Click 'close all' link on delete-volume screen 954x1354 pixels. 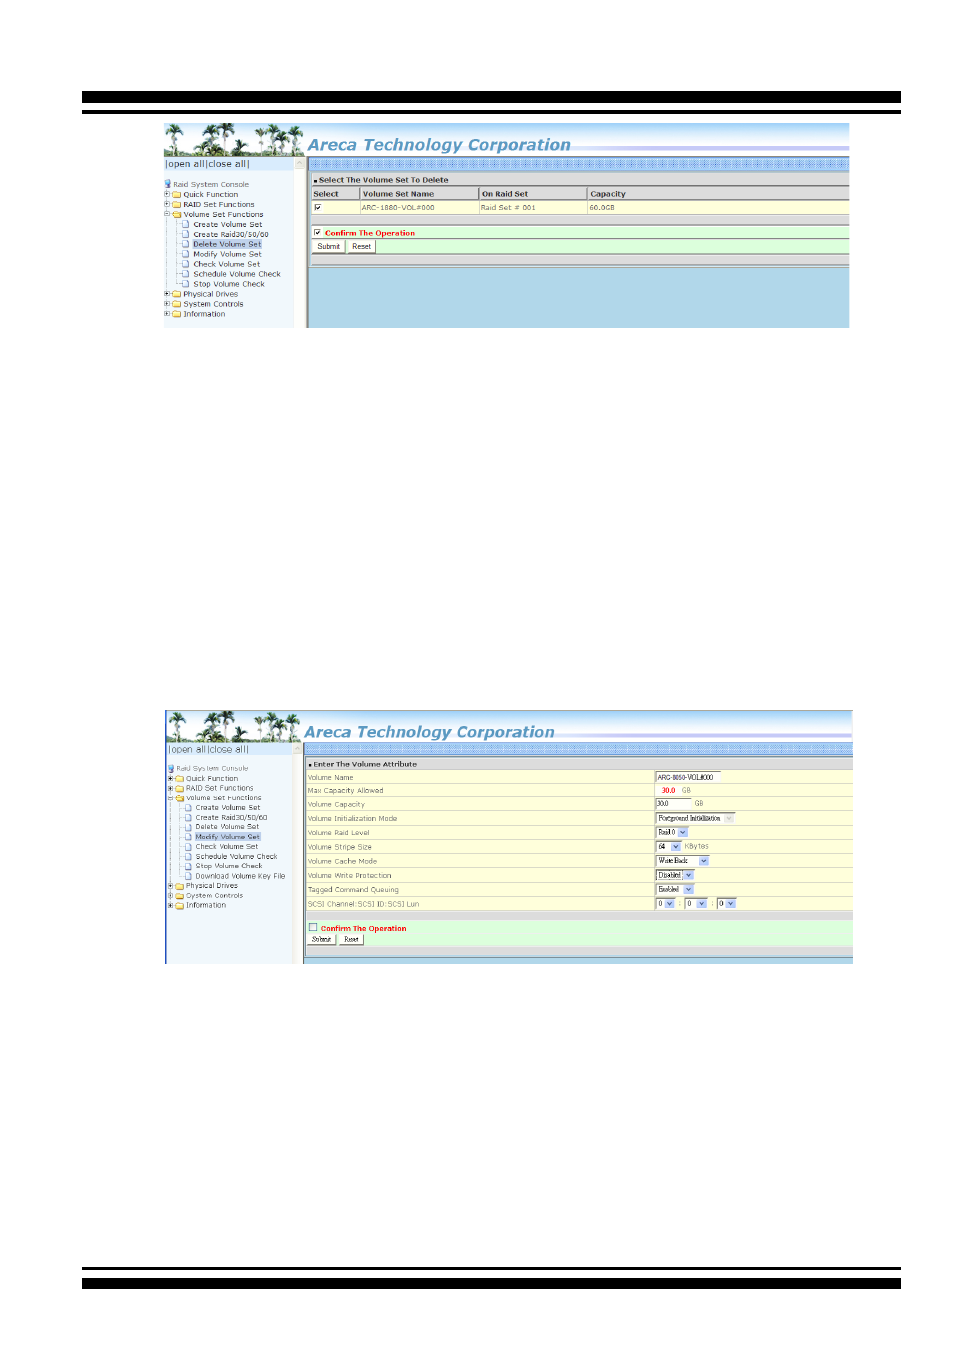pyautogui.click(x=227, y=164)
